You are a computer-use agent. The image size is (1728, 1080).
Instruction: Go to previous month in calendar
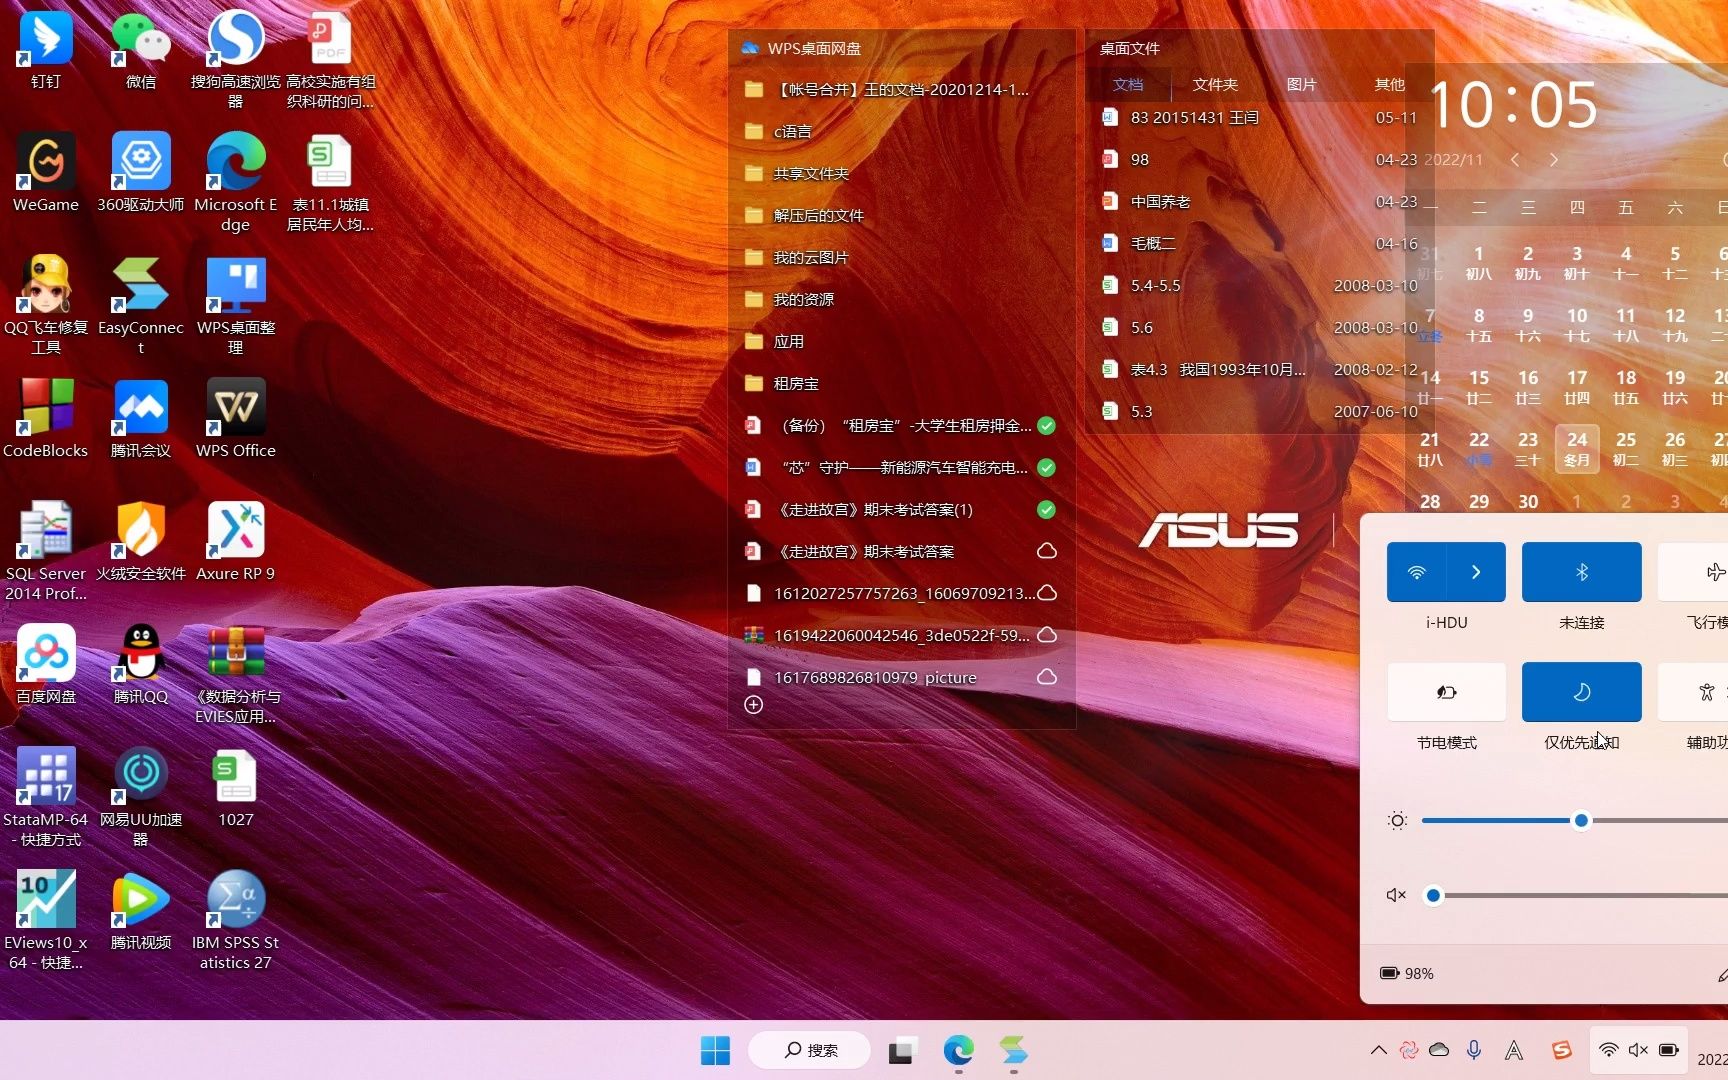1515,160
